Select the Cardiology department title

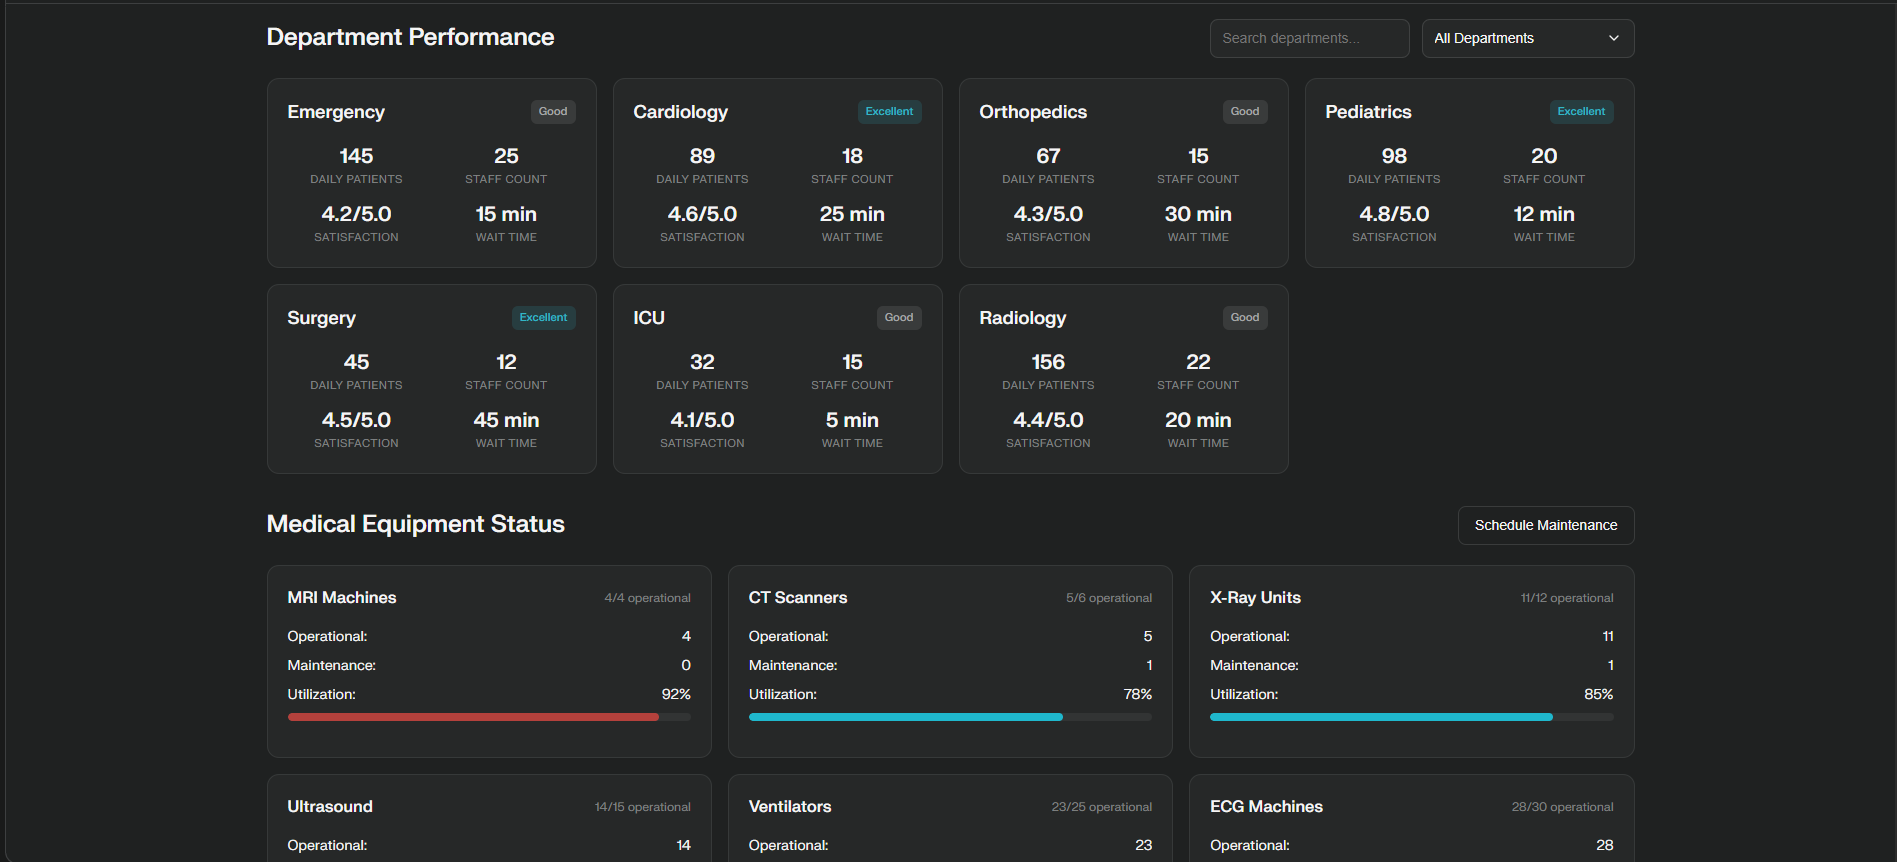tap(681, 112)
